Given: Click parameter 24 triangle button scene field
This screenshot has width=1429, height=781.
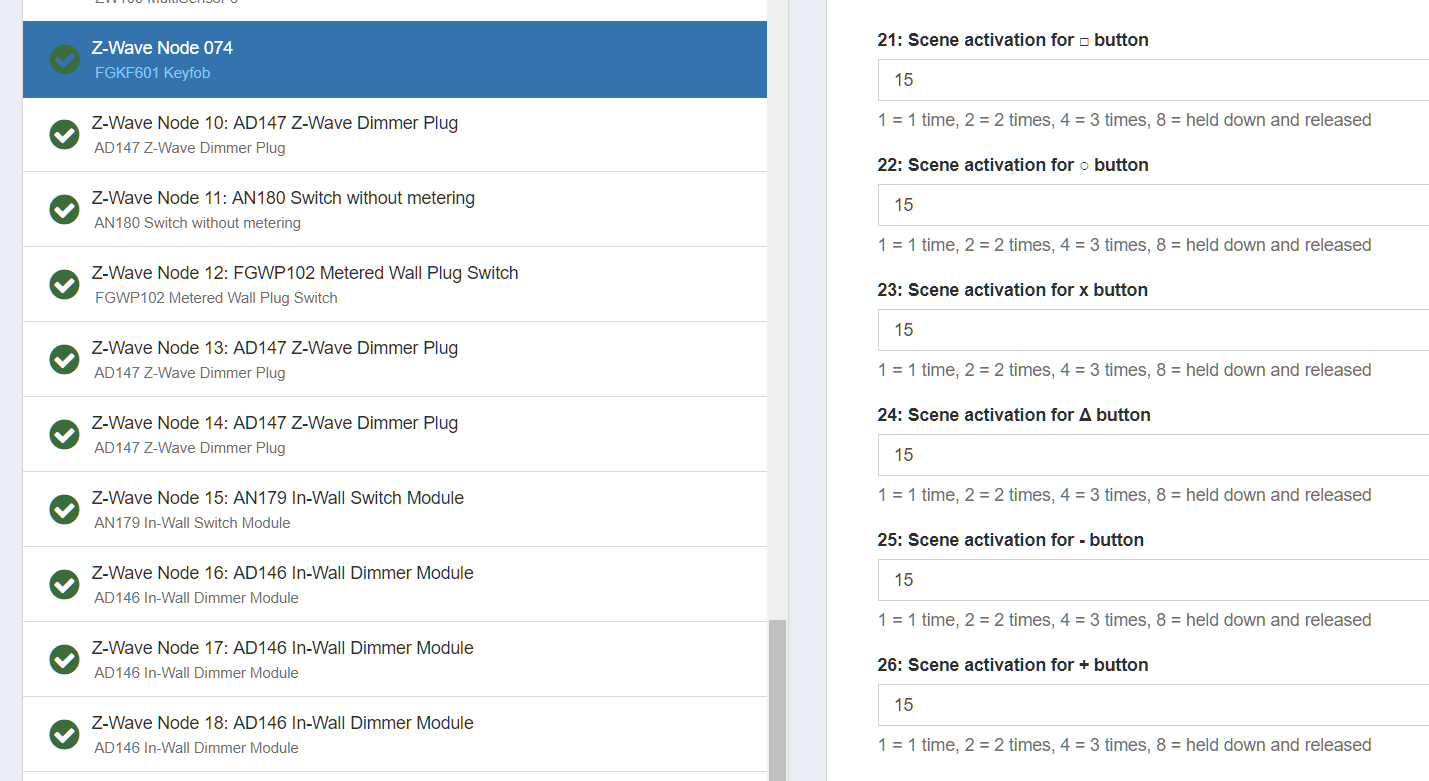Looking at the screenshot, I should click(1150, 455).
